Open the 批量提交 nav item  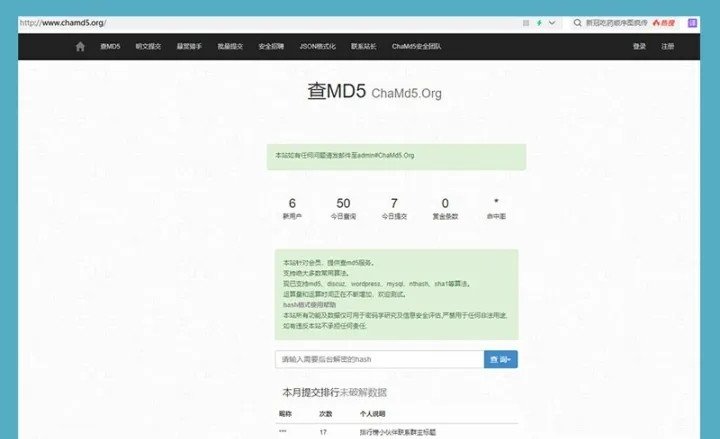tap(230, 46)
